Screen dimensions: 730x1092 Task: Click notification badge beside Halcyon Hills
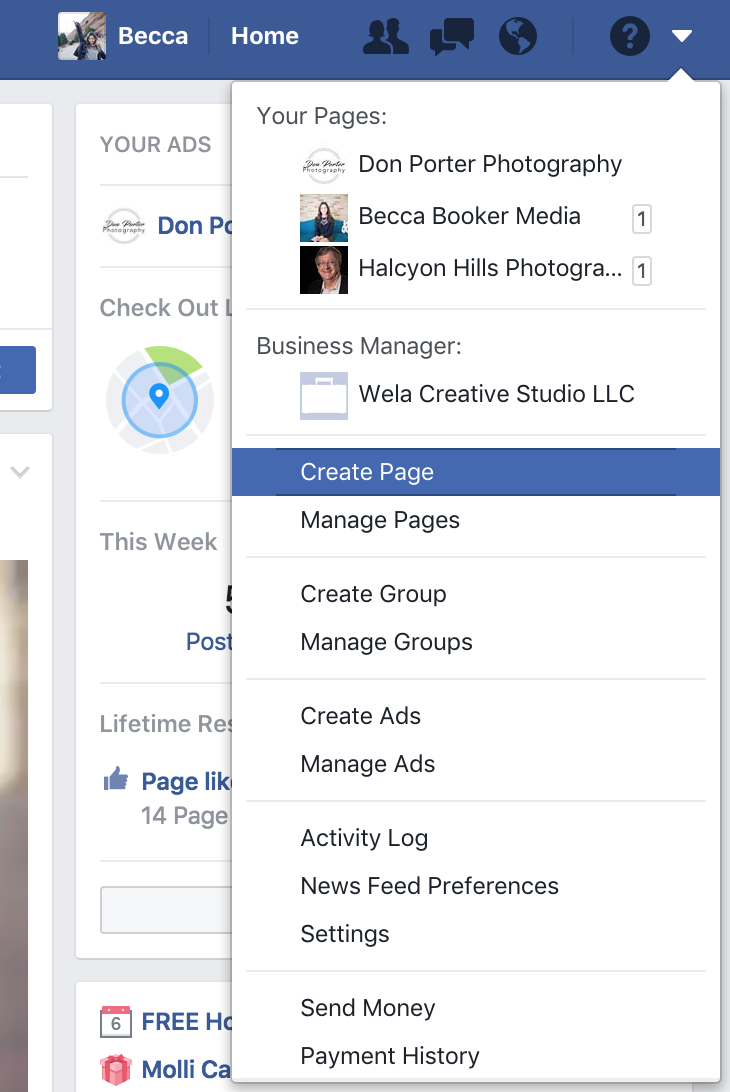coord(642,271)
